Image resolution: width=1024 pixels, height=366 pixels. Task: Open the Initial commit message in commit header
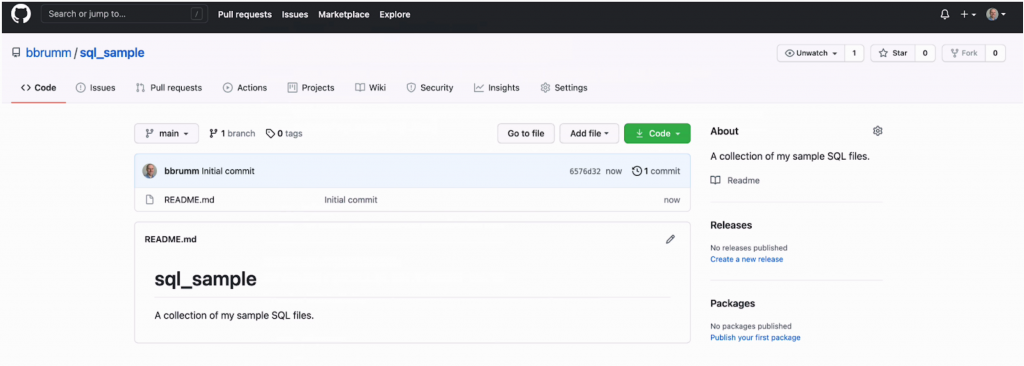pos(228,171)
